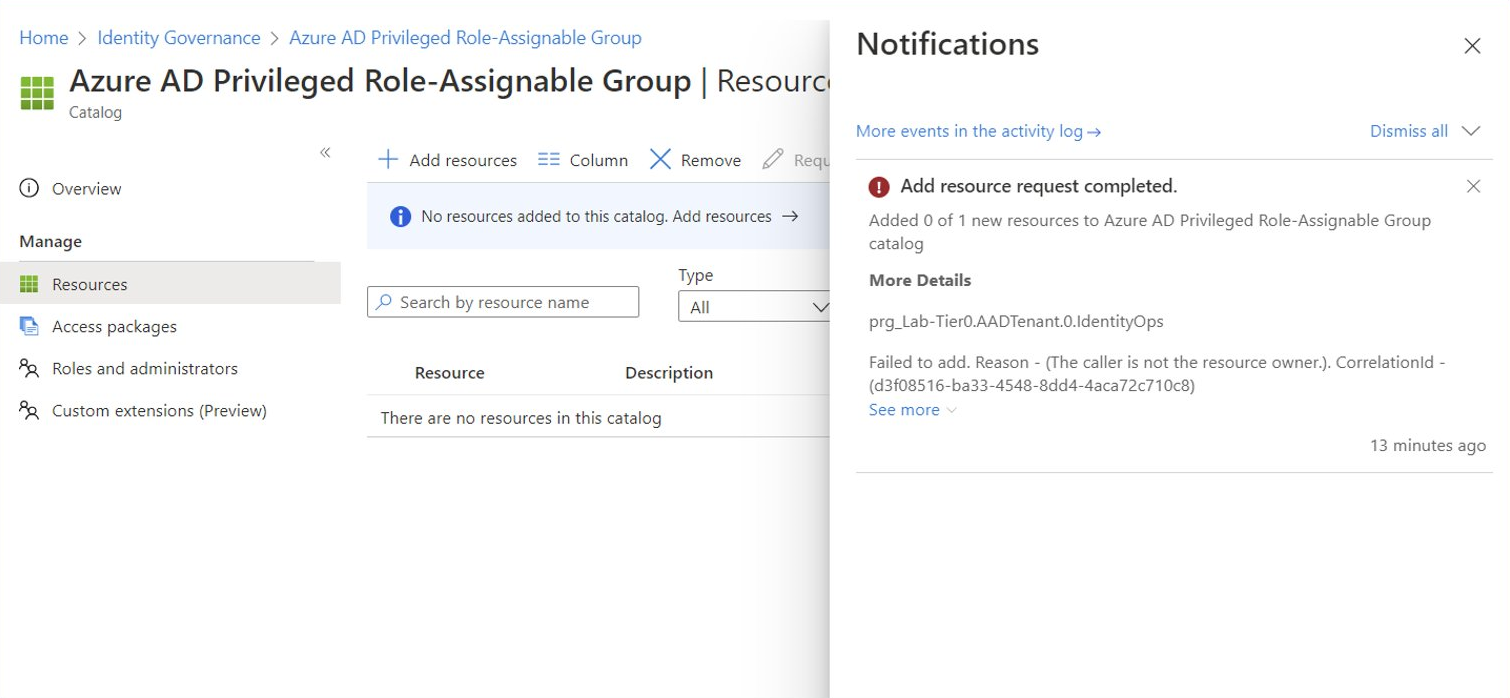Viewport: 1510px width, 698px height.
Task: Click prg_Lab-Tier0.AADTenant.0.IdentityOps text
Action: [1016, 322]
